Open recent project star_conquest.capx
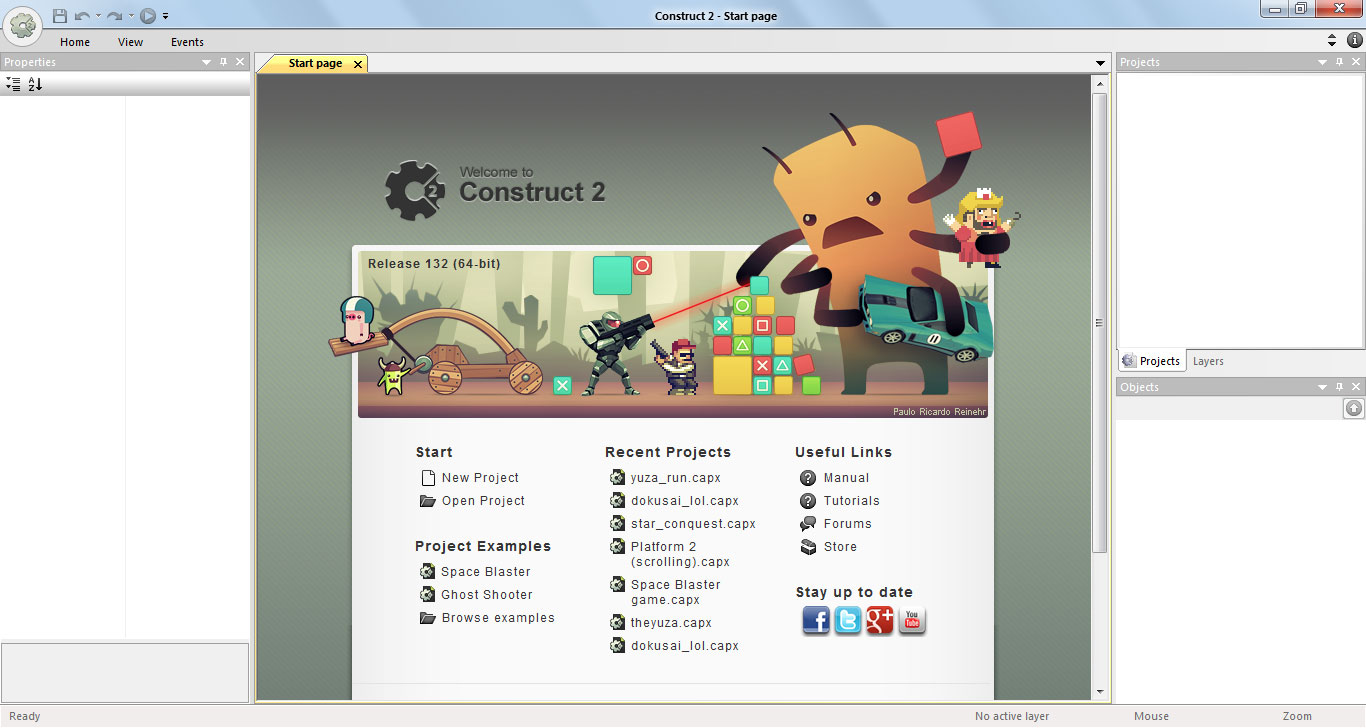 pyautogui.click(x=693, y=524)
